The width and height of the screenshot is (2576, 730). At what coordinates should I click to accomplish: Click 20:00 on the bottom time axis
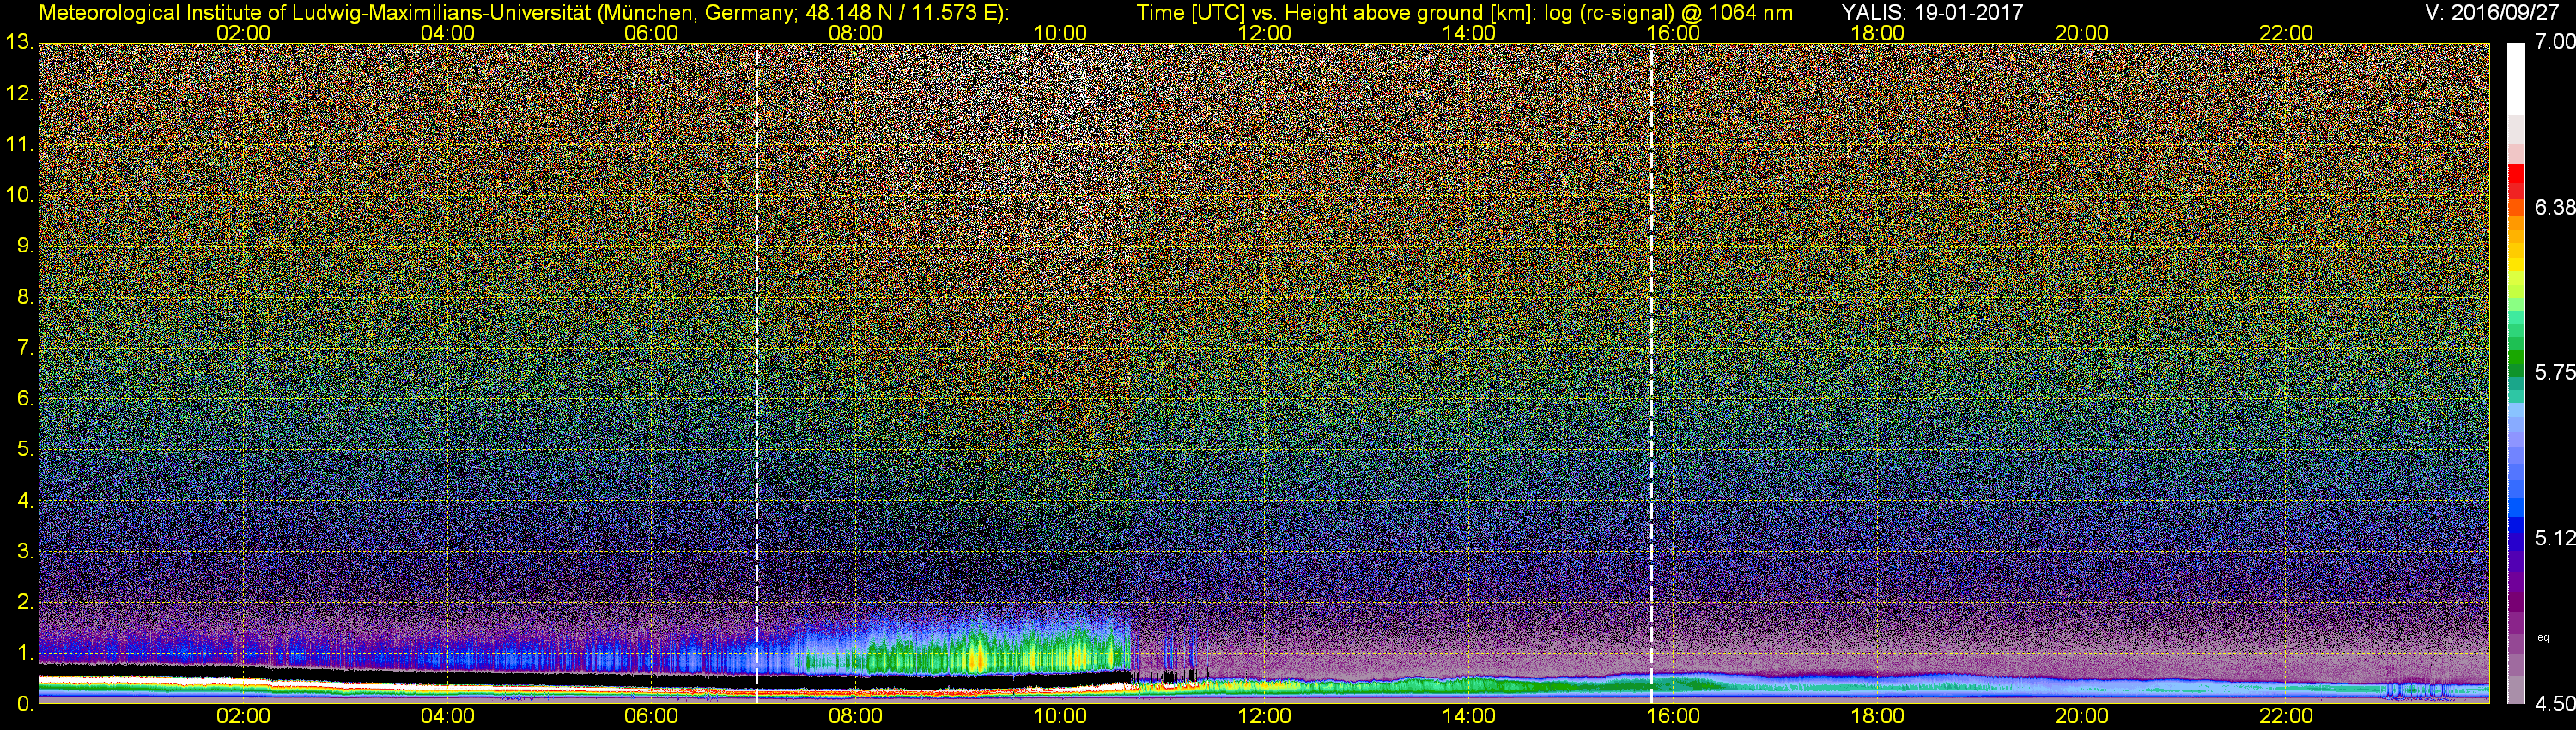(x=2082, y=716)
